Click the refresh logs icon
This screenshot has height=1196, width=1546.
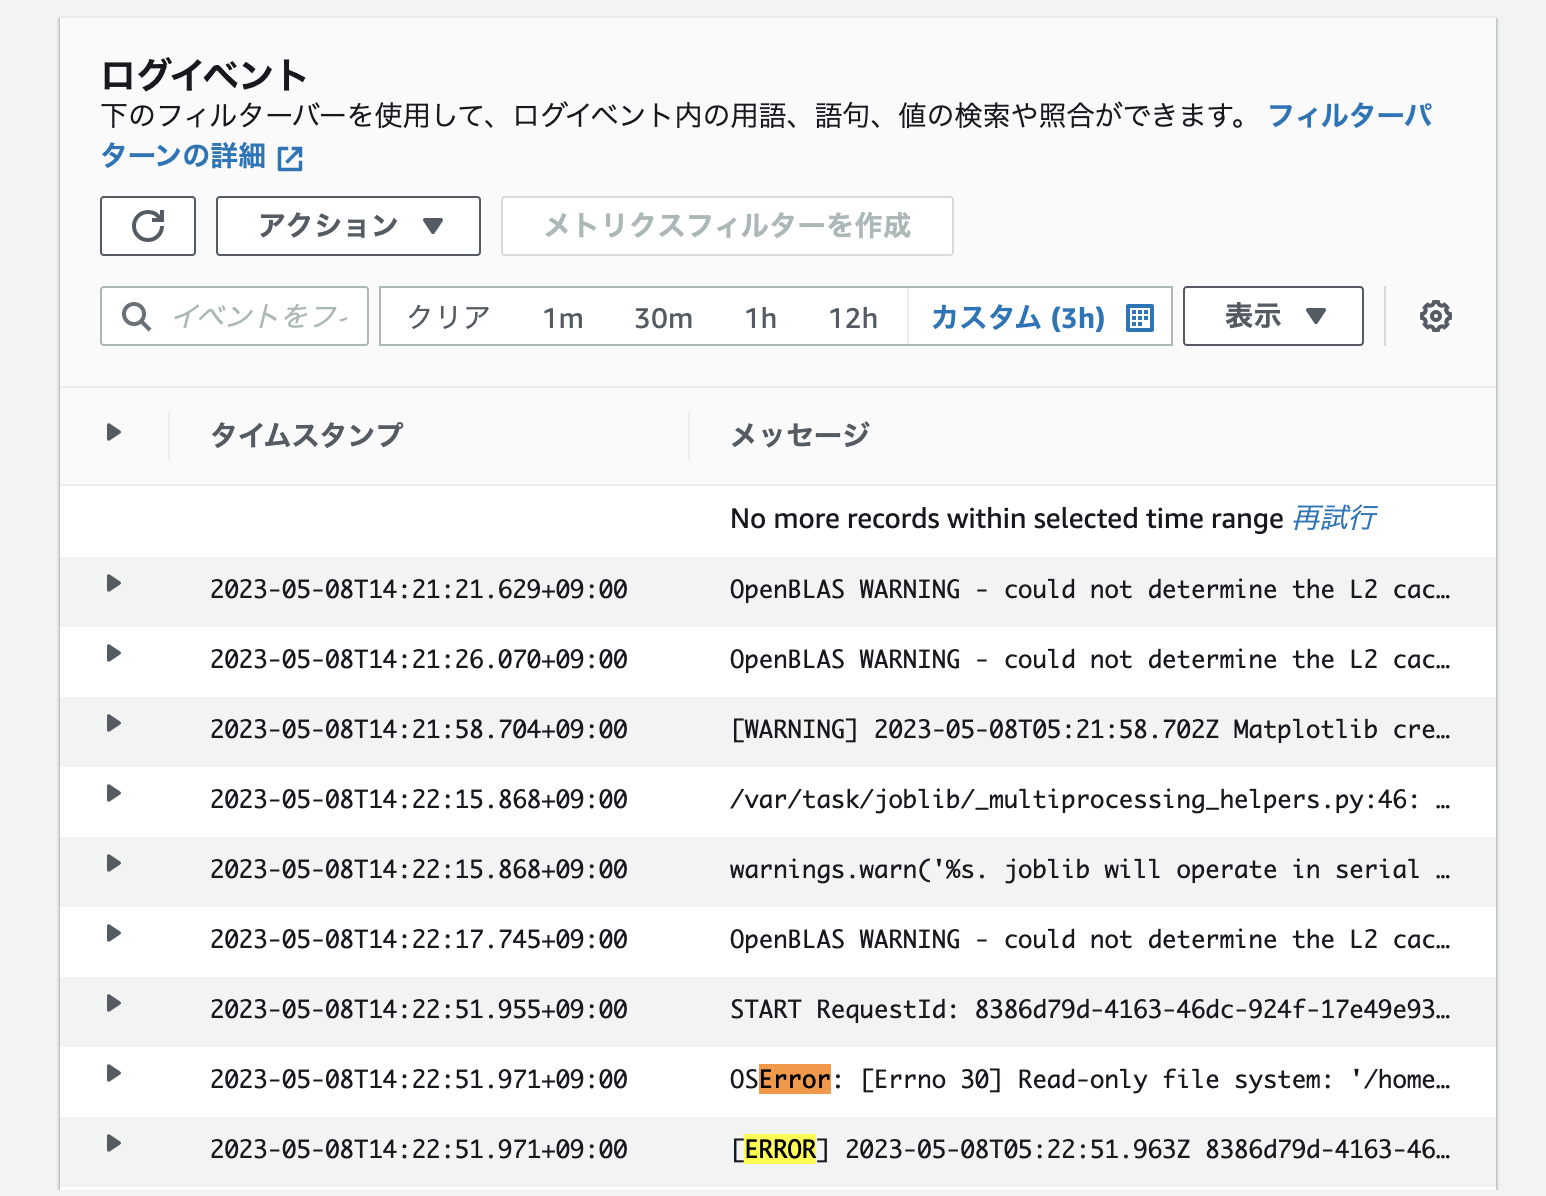[147, 226]
